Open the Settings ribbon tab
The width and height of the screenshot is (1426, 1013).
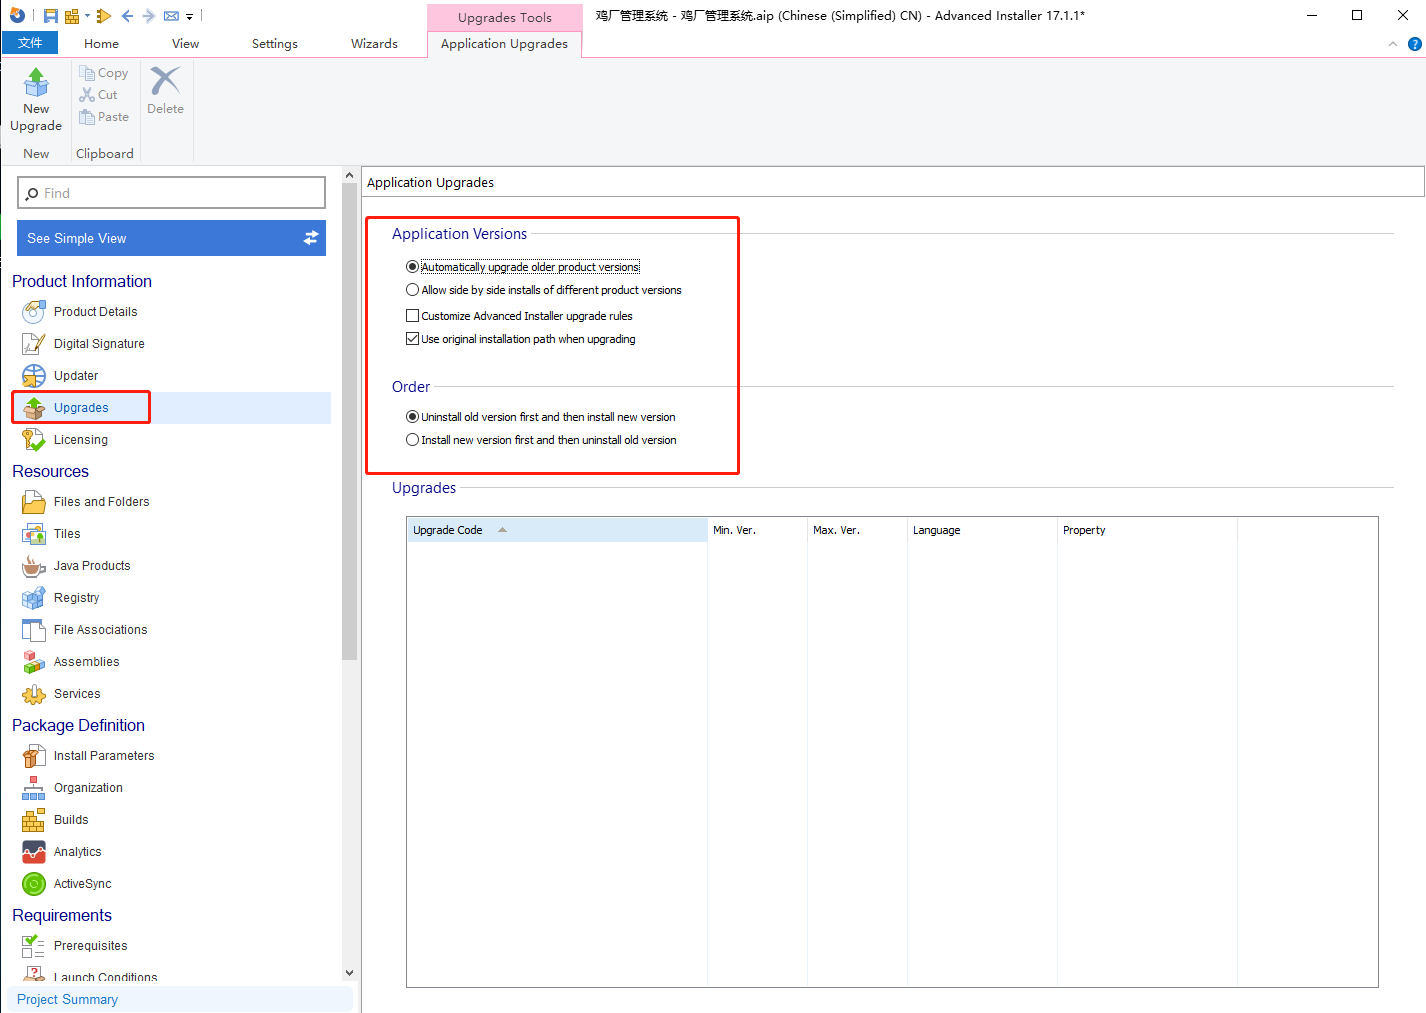[x=274, y=44]
